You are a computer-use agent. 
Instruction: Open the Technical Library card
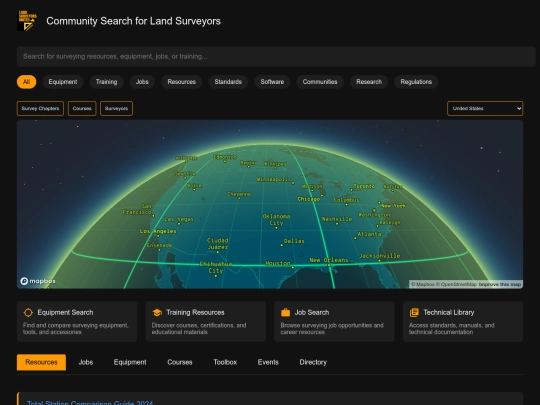point(463,321)
